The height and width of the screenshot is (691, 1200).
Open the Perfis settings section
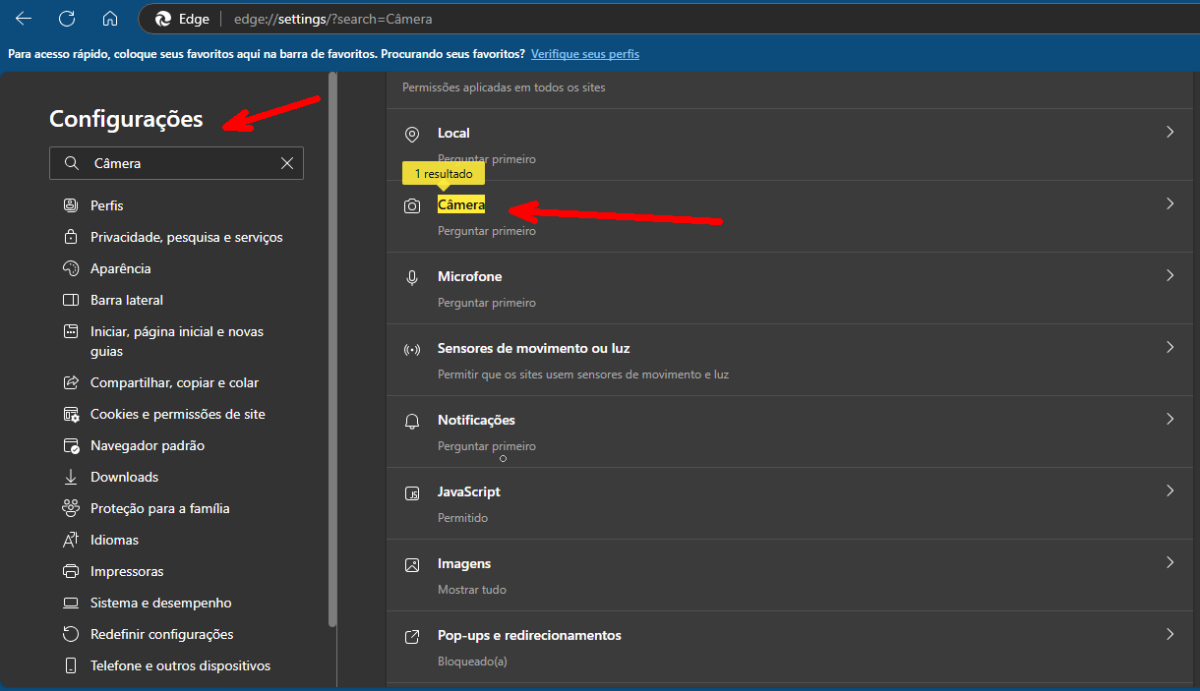107,205
